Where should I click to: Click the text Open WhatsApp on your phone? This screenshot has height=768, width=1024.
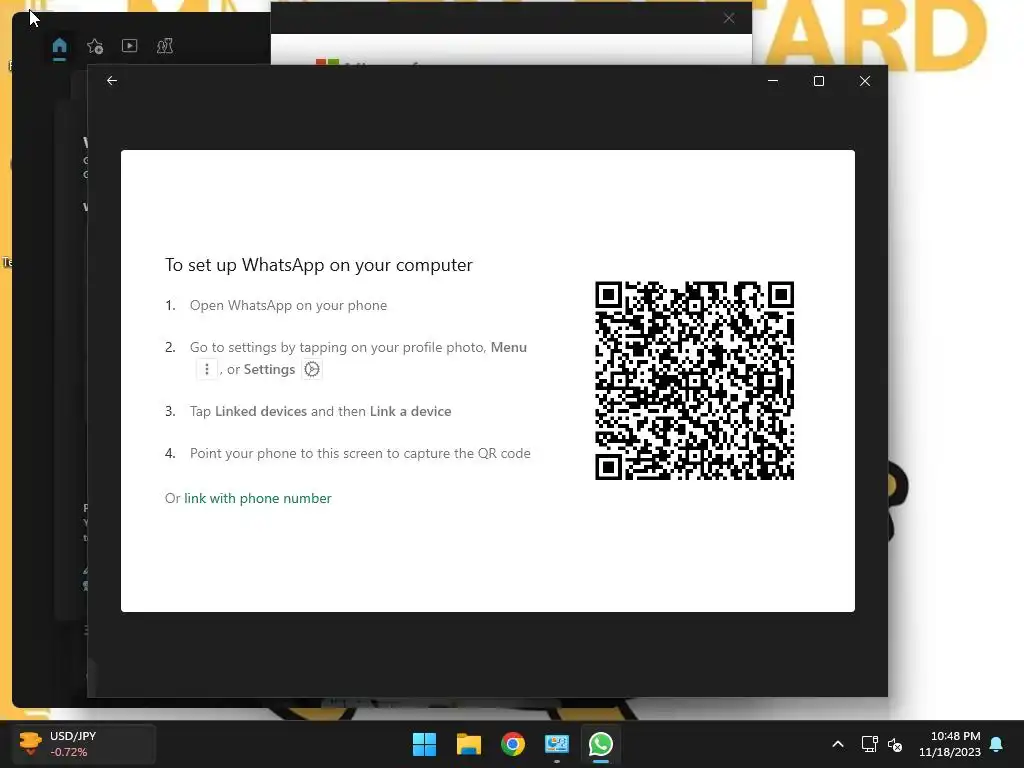pyautogui.click(x=288, y=306)
